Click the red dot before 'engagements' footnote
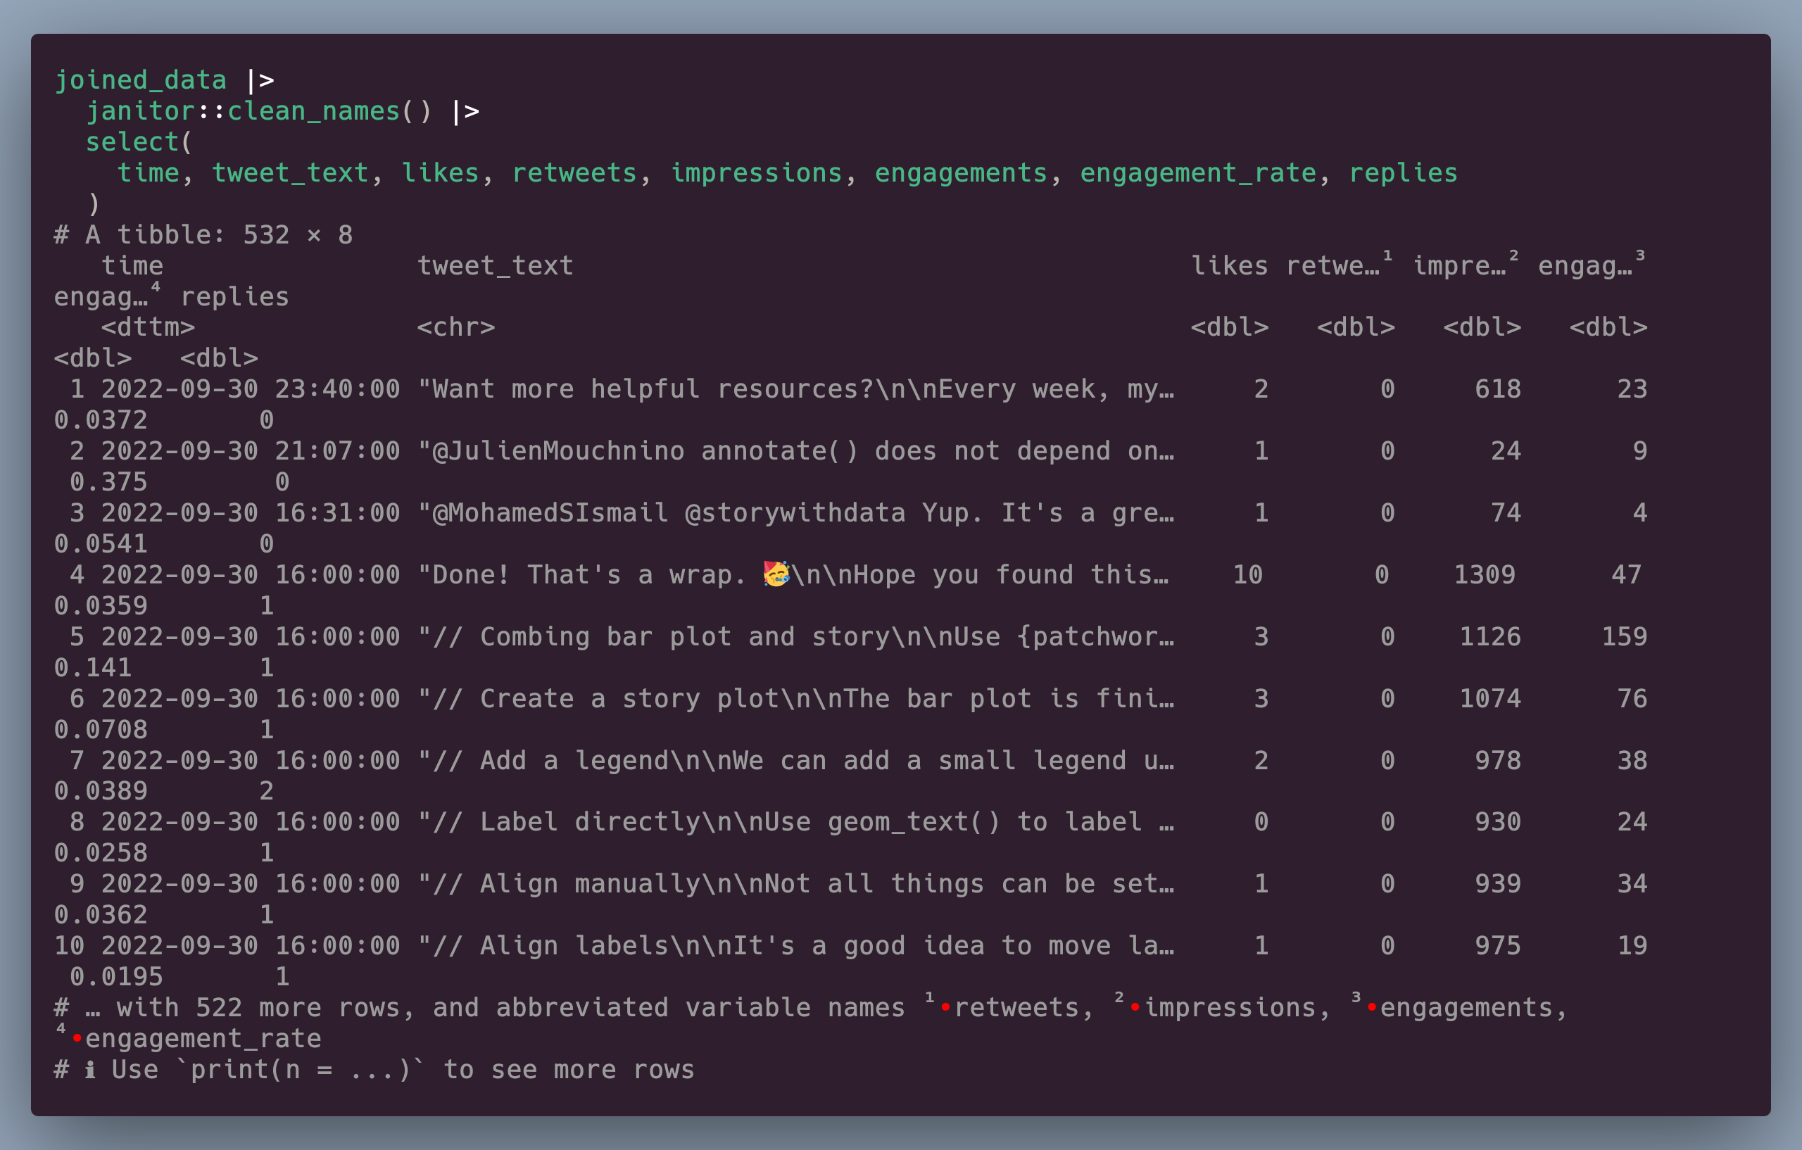 click(1371, 1007)
